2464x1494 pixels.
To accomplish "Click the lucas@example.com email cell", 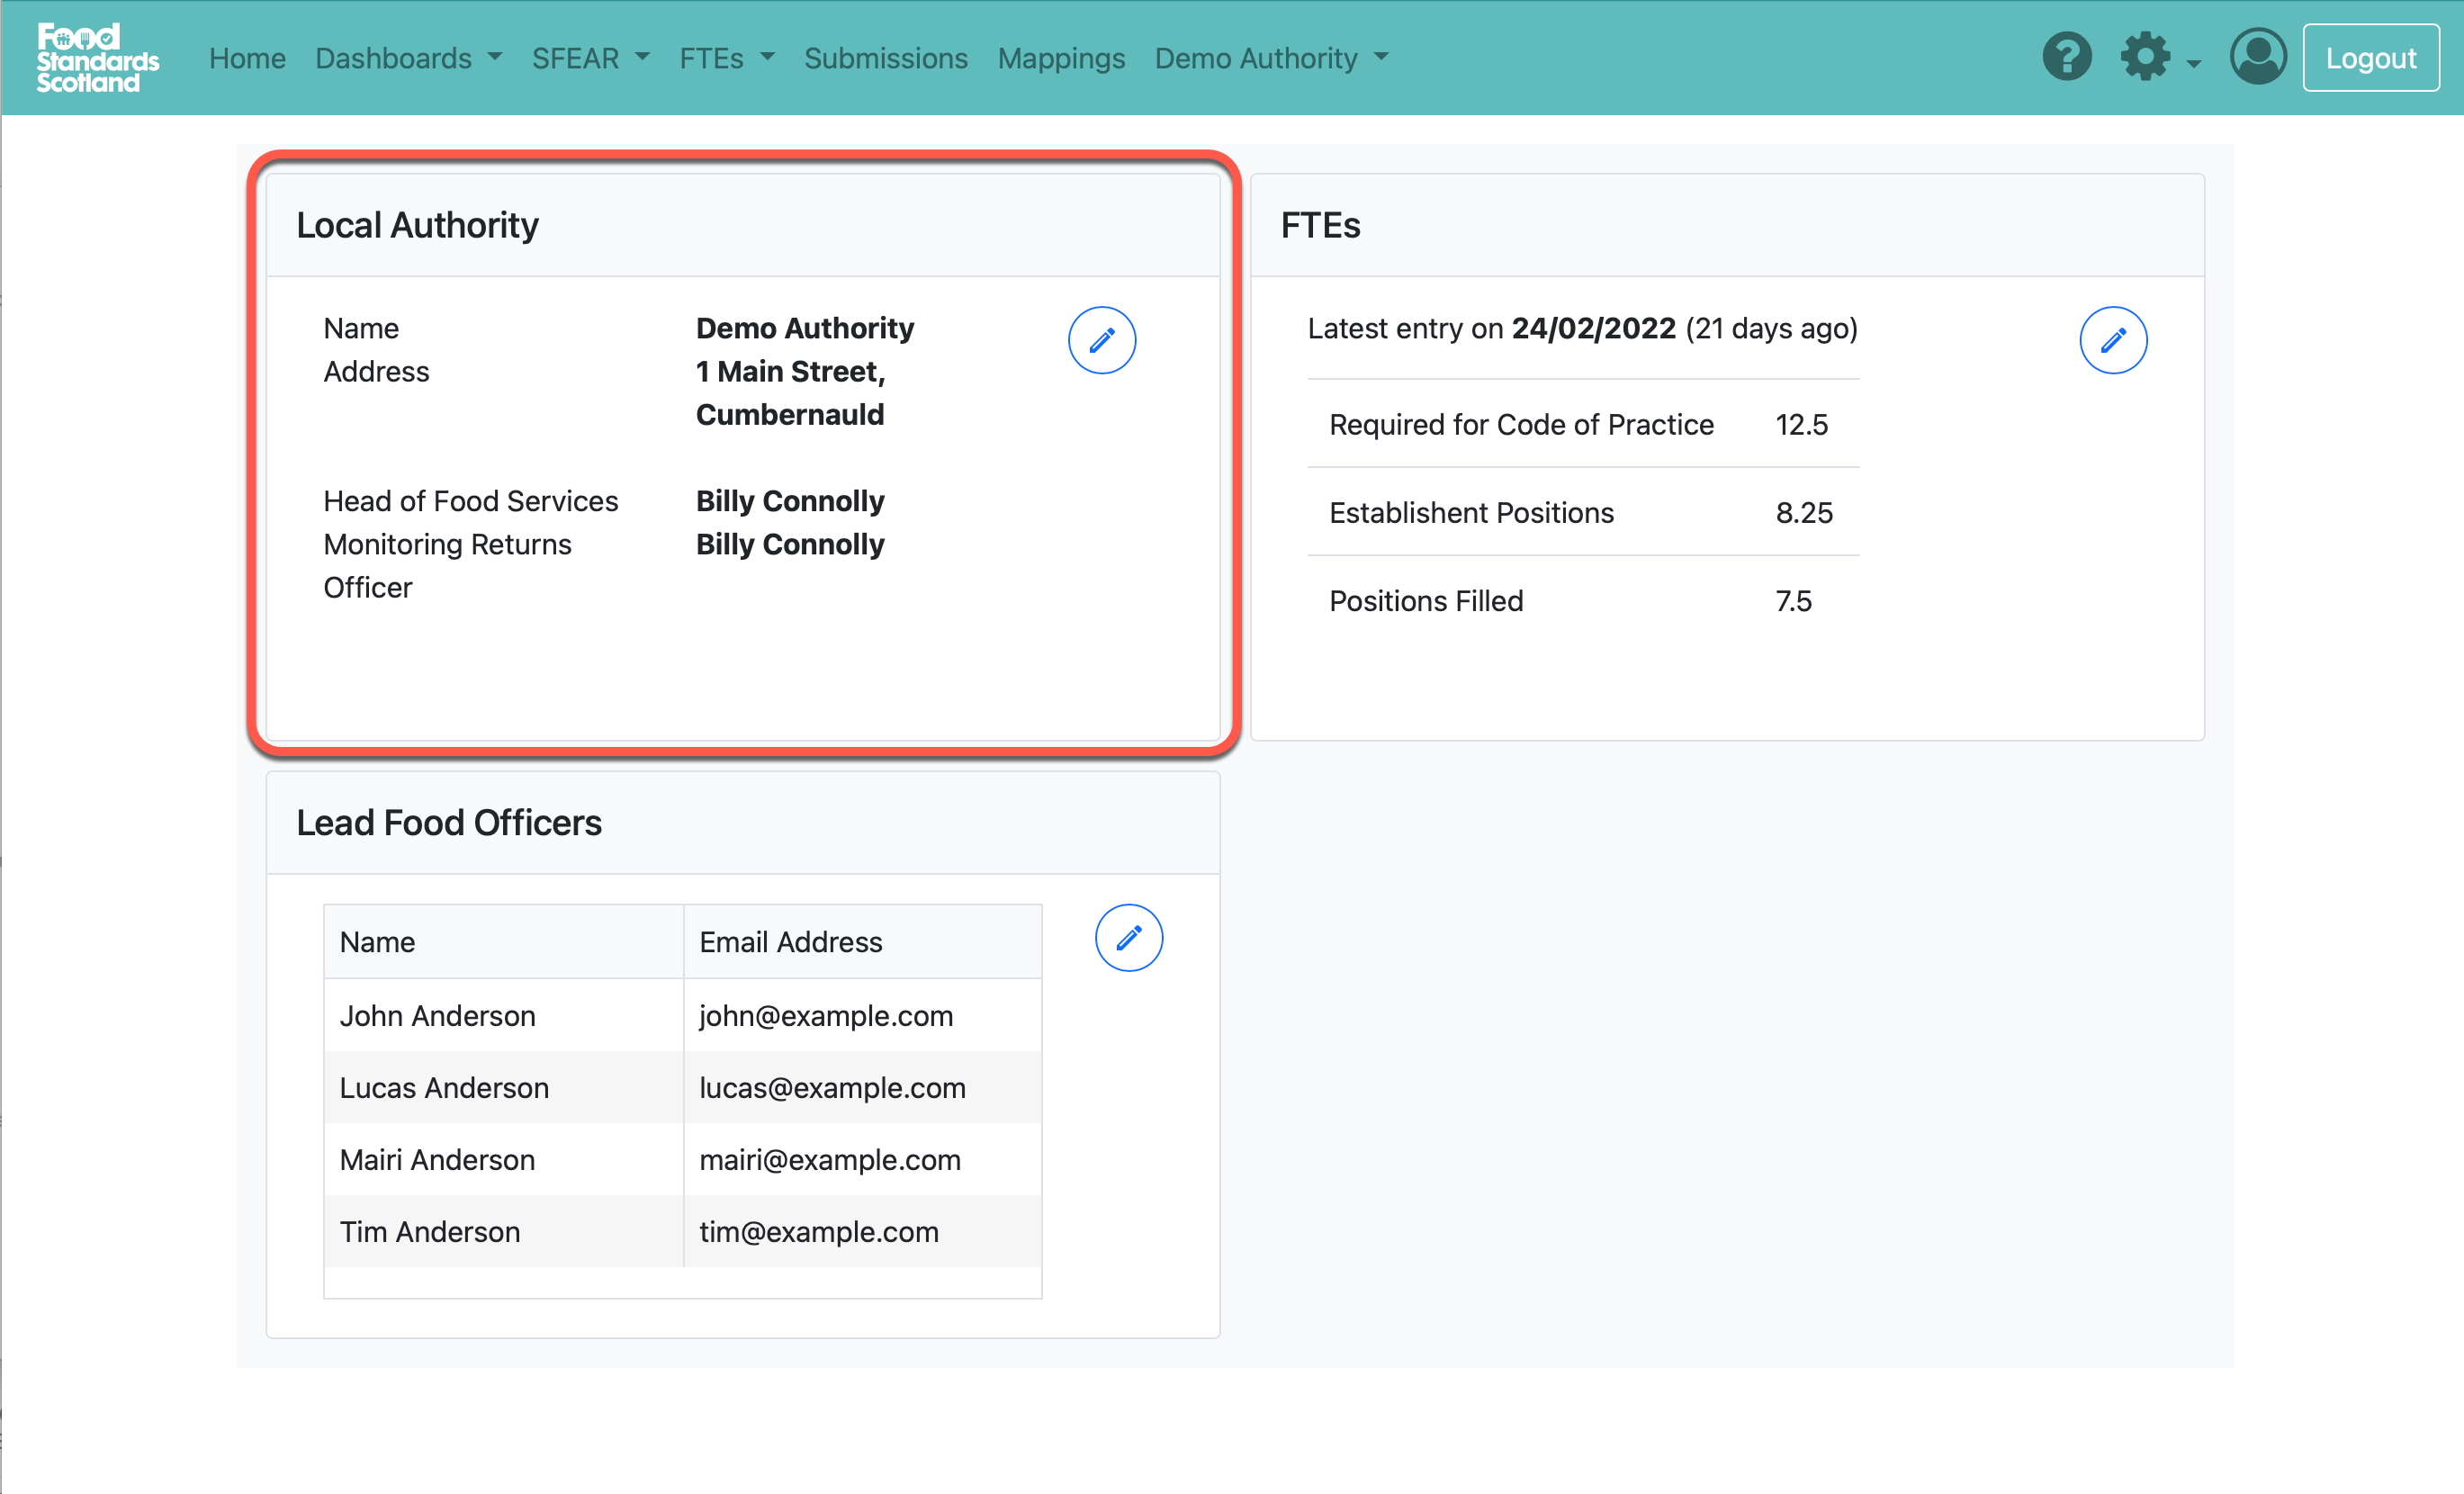I will coord(861,1087).
